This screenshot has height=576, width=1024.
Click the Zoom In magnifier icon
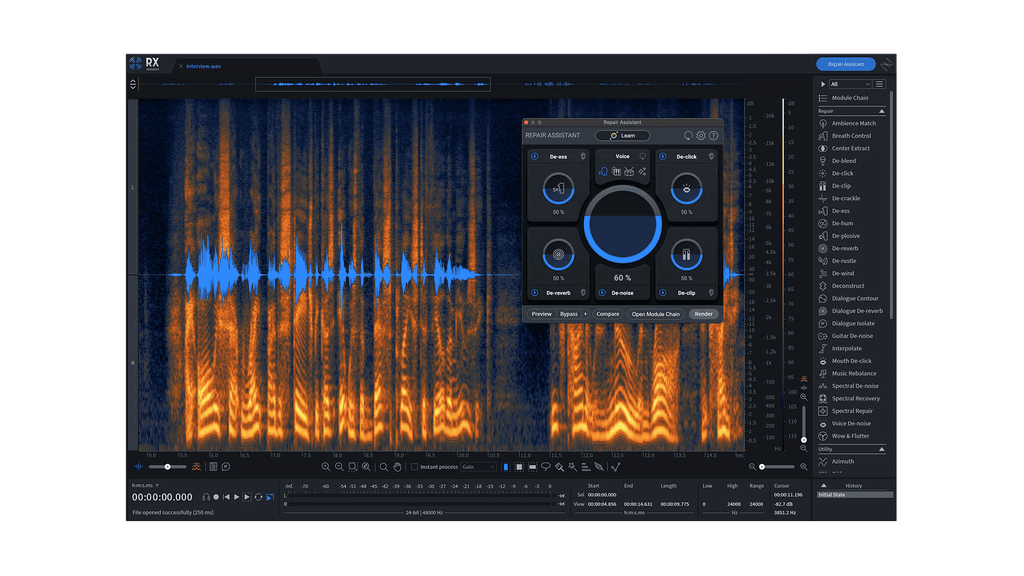pyautogui.click(x=327, y=466)
